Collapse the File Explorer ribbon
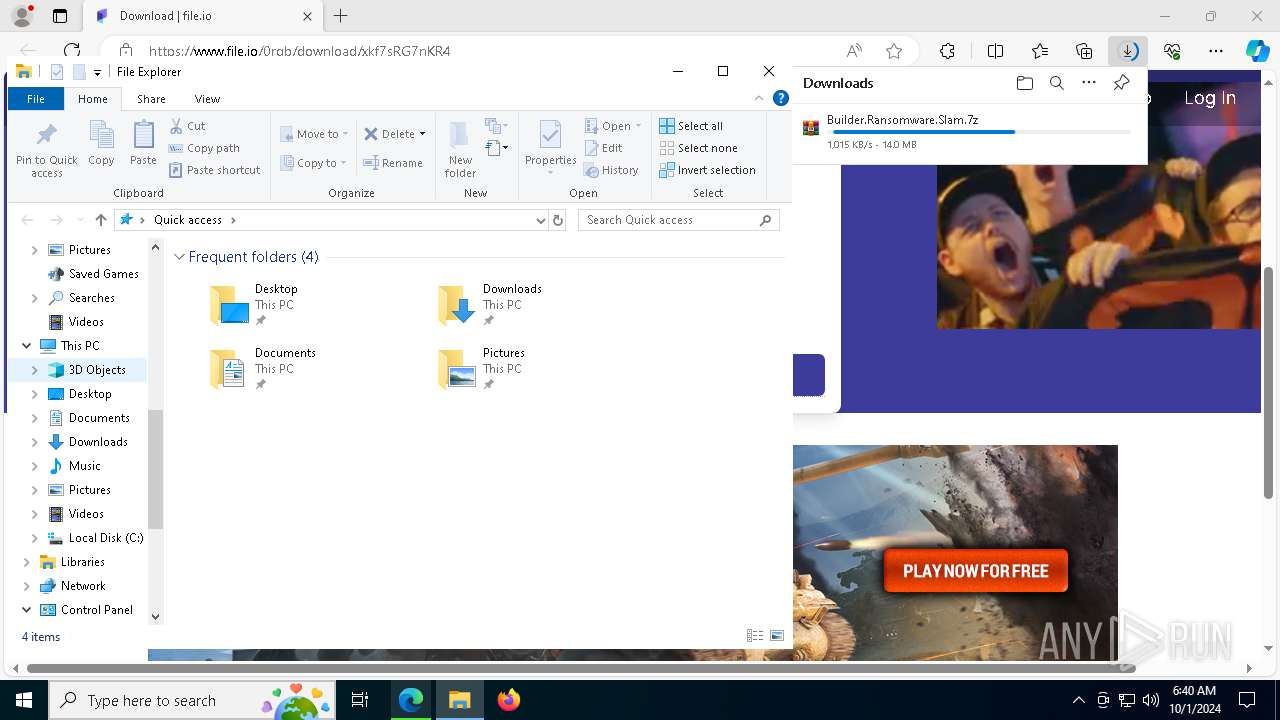This screenshot has height=720, width=1280. pyautogui.click(x=760, y=98)
